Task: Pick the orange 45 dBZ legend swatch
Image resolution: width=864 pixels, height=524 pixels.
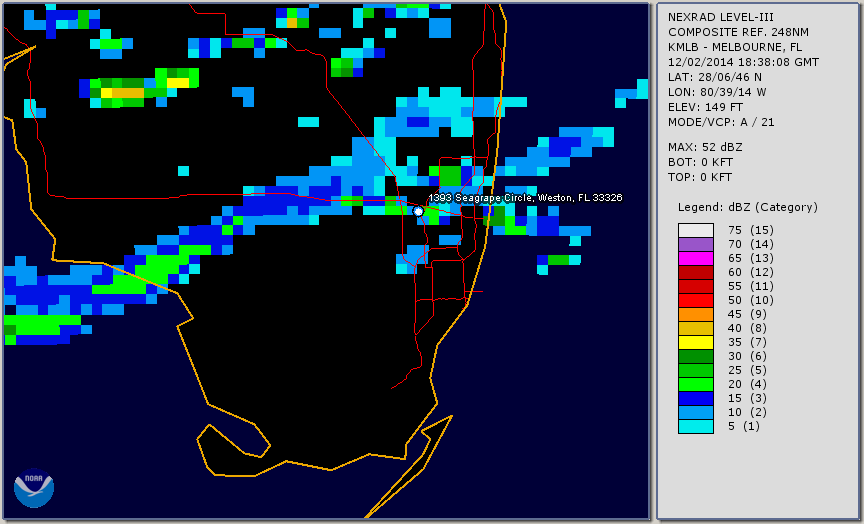Action: click(x=696, y=315)
